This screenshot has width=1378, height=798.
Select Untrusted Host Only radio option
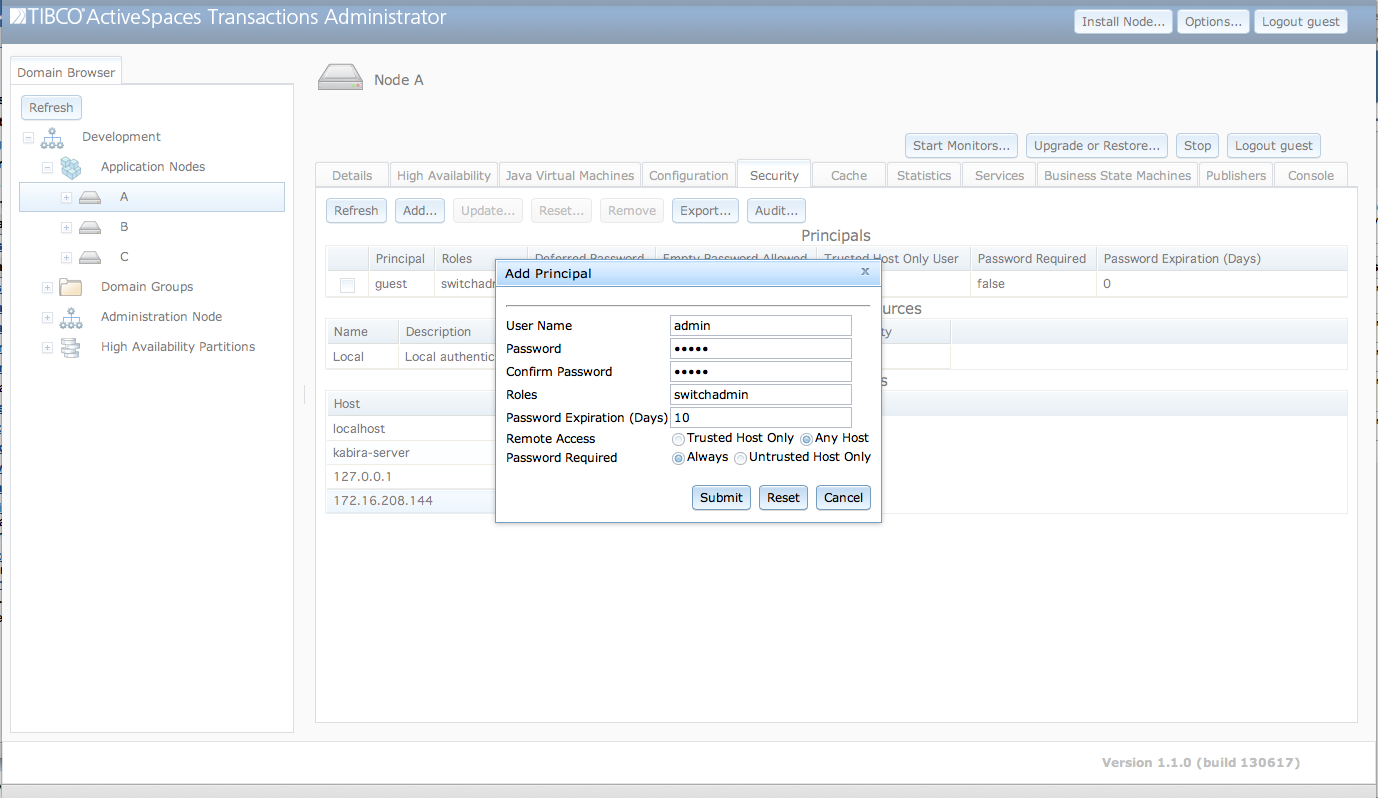coord(741,458)
